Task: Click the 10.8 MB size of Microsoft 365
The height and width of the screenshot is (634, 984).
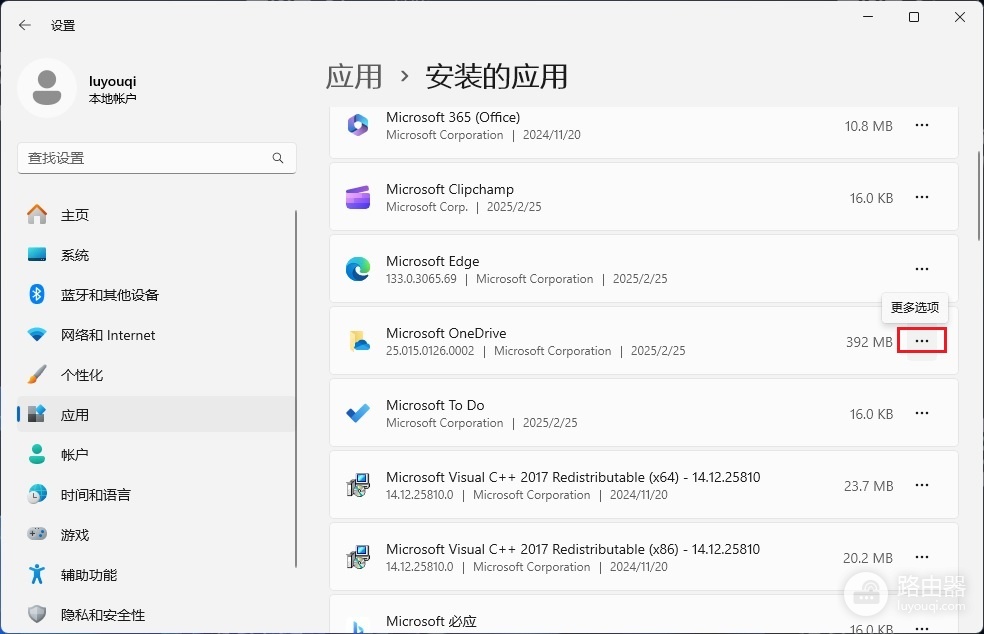Action: point(869,126)
